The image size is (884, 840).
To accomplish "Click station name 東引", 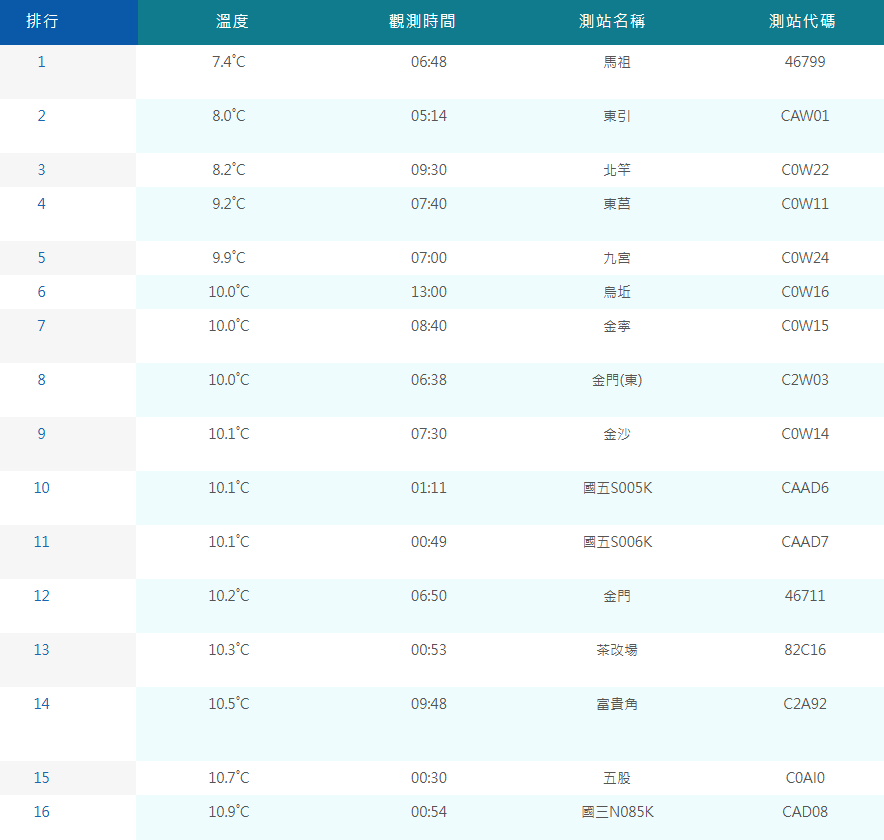I will coord(617,116).
